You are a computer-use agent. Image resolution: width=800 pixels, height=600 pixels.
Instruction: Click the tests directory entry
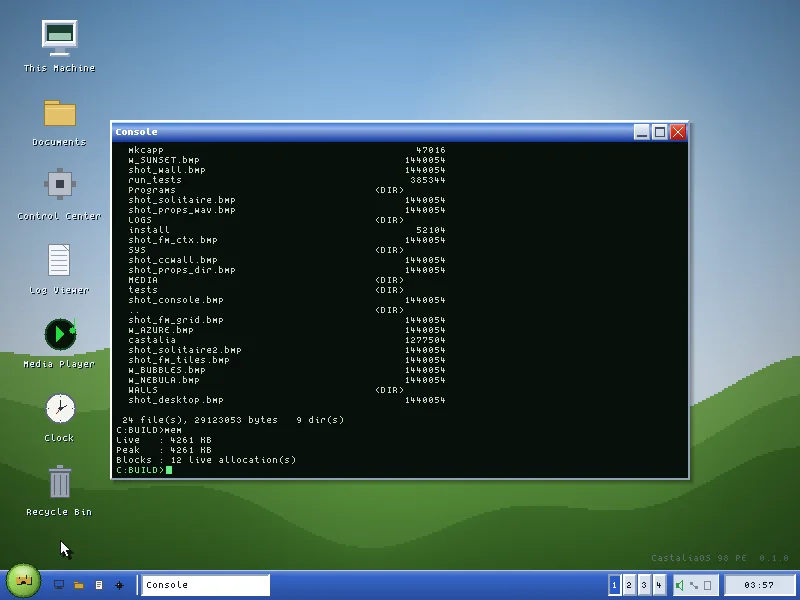(143, 290)
